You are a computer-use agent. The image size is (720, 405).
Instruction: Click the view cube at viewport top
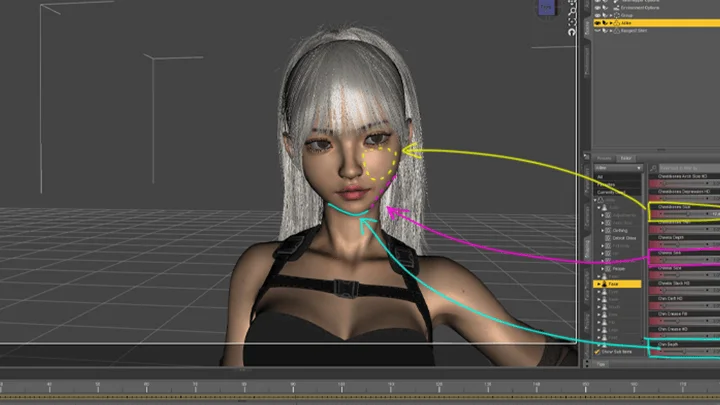[546, 7]
